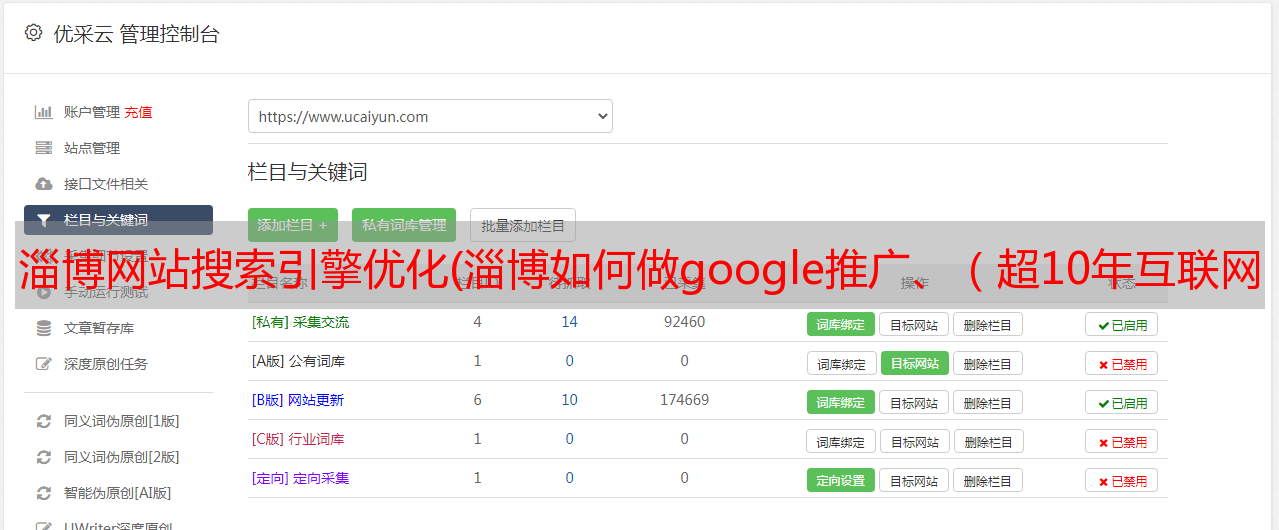Delete the 定向采集 column
The image size is (1279, 530).
pyautogui.click(x=988, y=480)
